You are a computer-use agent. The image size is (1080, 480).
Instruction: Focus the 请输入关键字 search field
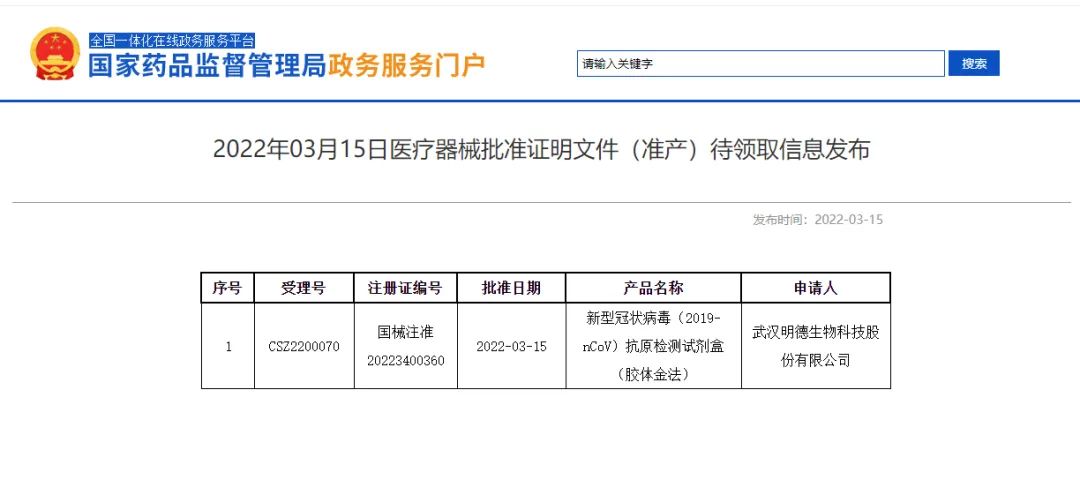click(x=760, y=64)
